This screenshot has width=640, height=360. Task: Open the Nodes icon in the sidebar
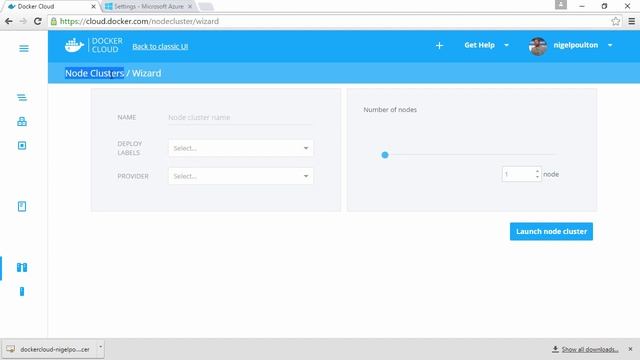(22, 291)
